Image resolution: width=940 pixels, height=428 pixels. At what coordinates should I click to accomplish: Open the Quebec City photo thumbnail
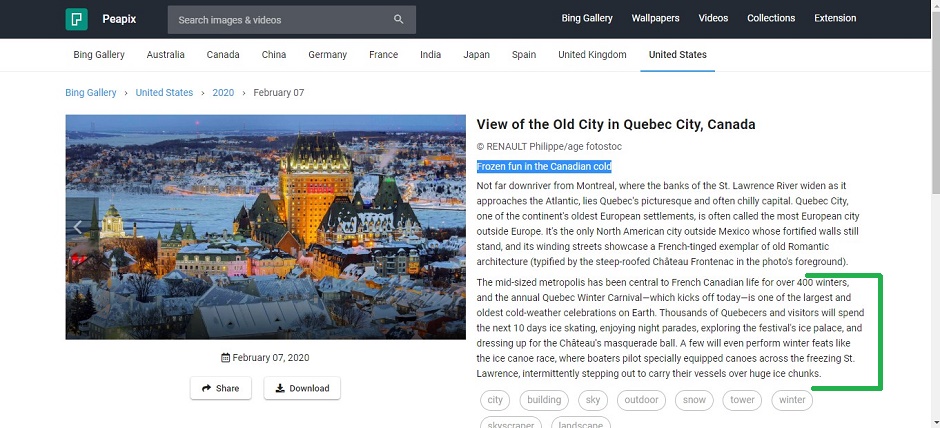pyautogui.click(x=266, y=227)
